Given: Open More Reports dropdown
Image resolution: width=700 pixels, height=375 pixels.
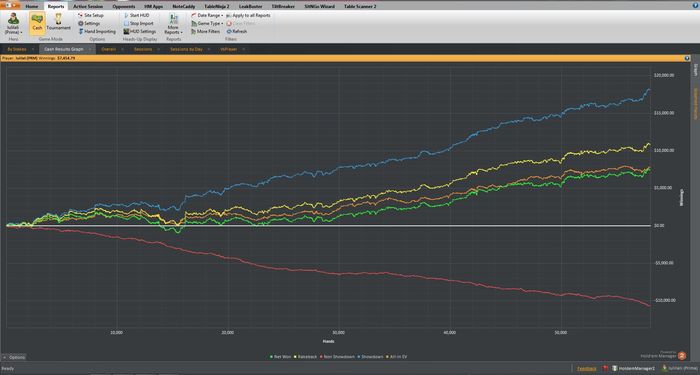Looking at the screenshot, I should pyautogui.click(x=173, y=24).
